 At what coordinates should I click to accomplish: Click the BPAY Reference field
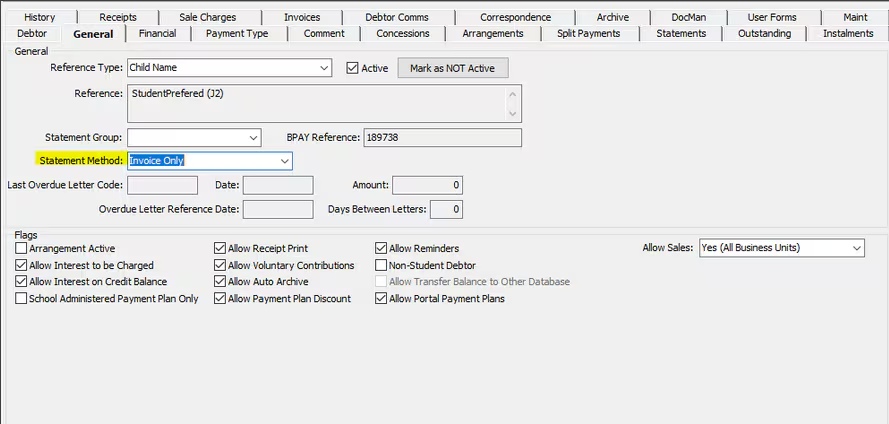click(x=443, y=137)
